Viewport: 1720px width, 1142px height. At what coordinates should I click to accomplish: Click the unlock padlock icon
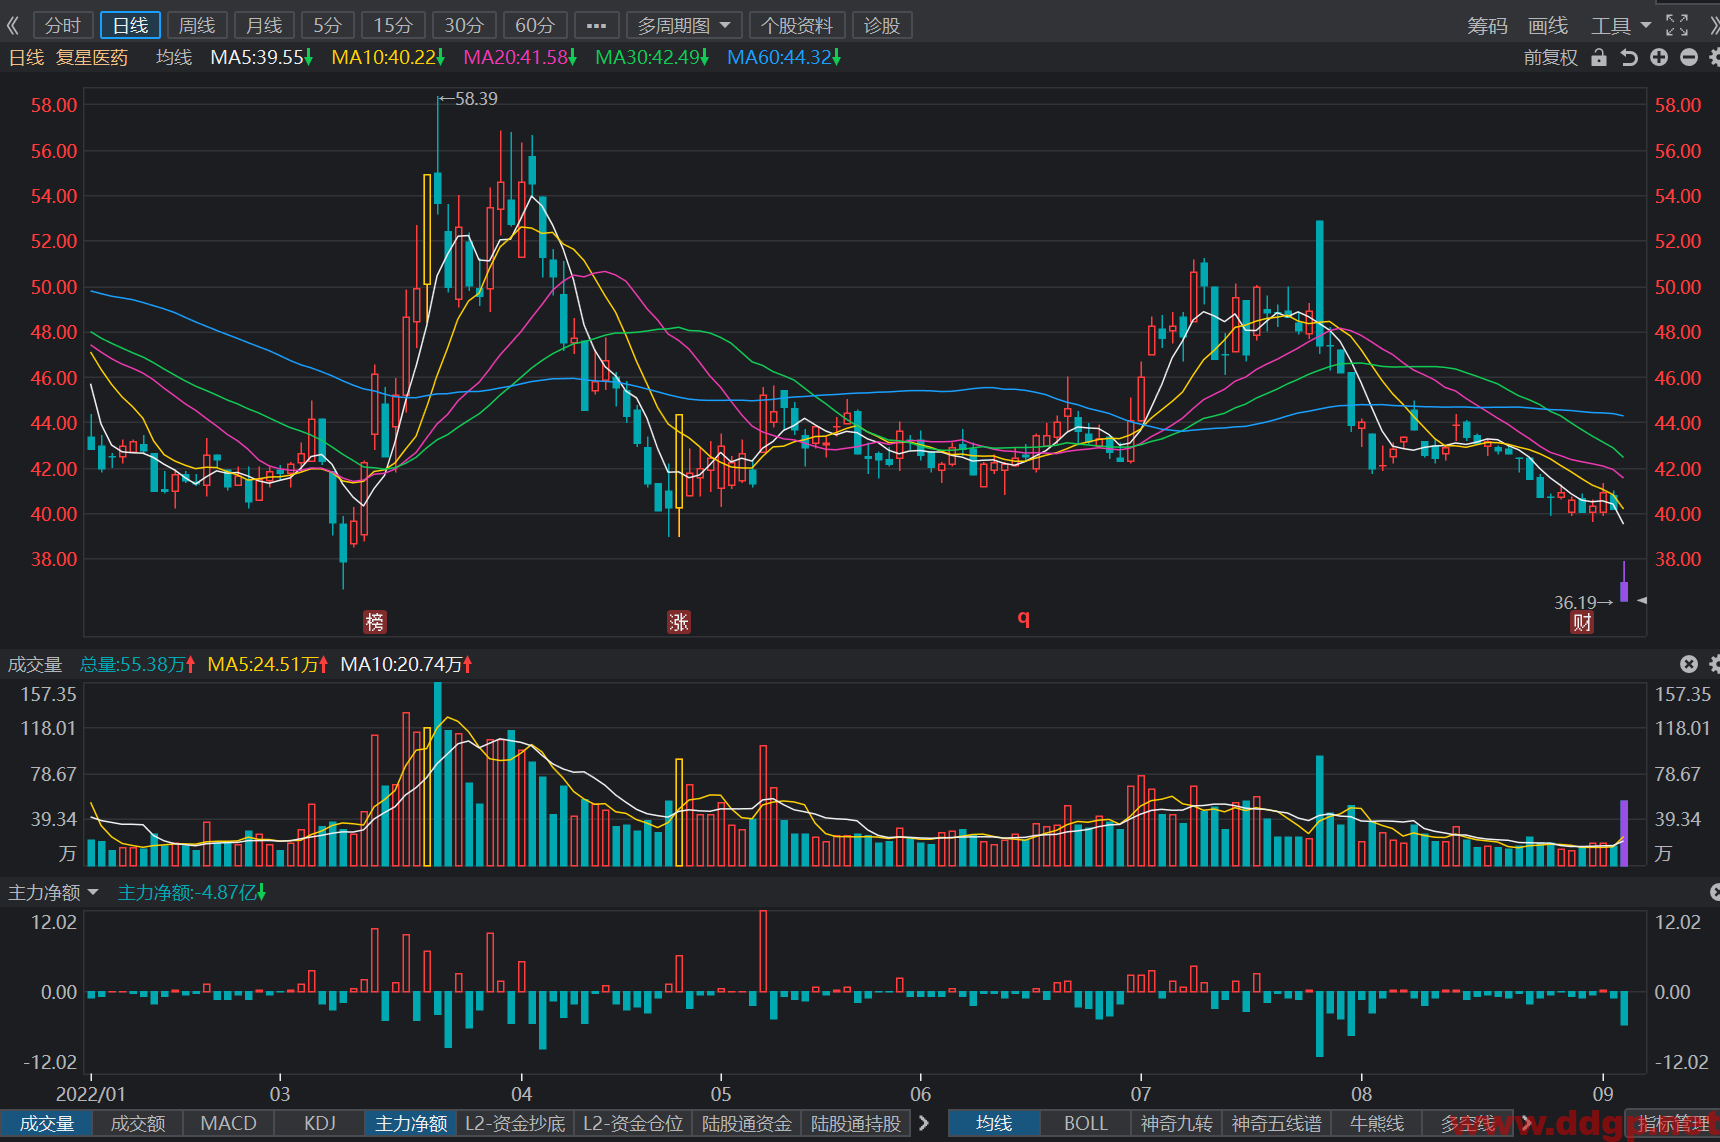pos(1599,58)
